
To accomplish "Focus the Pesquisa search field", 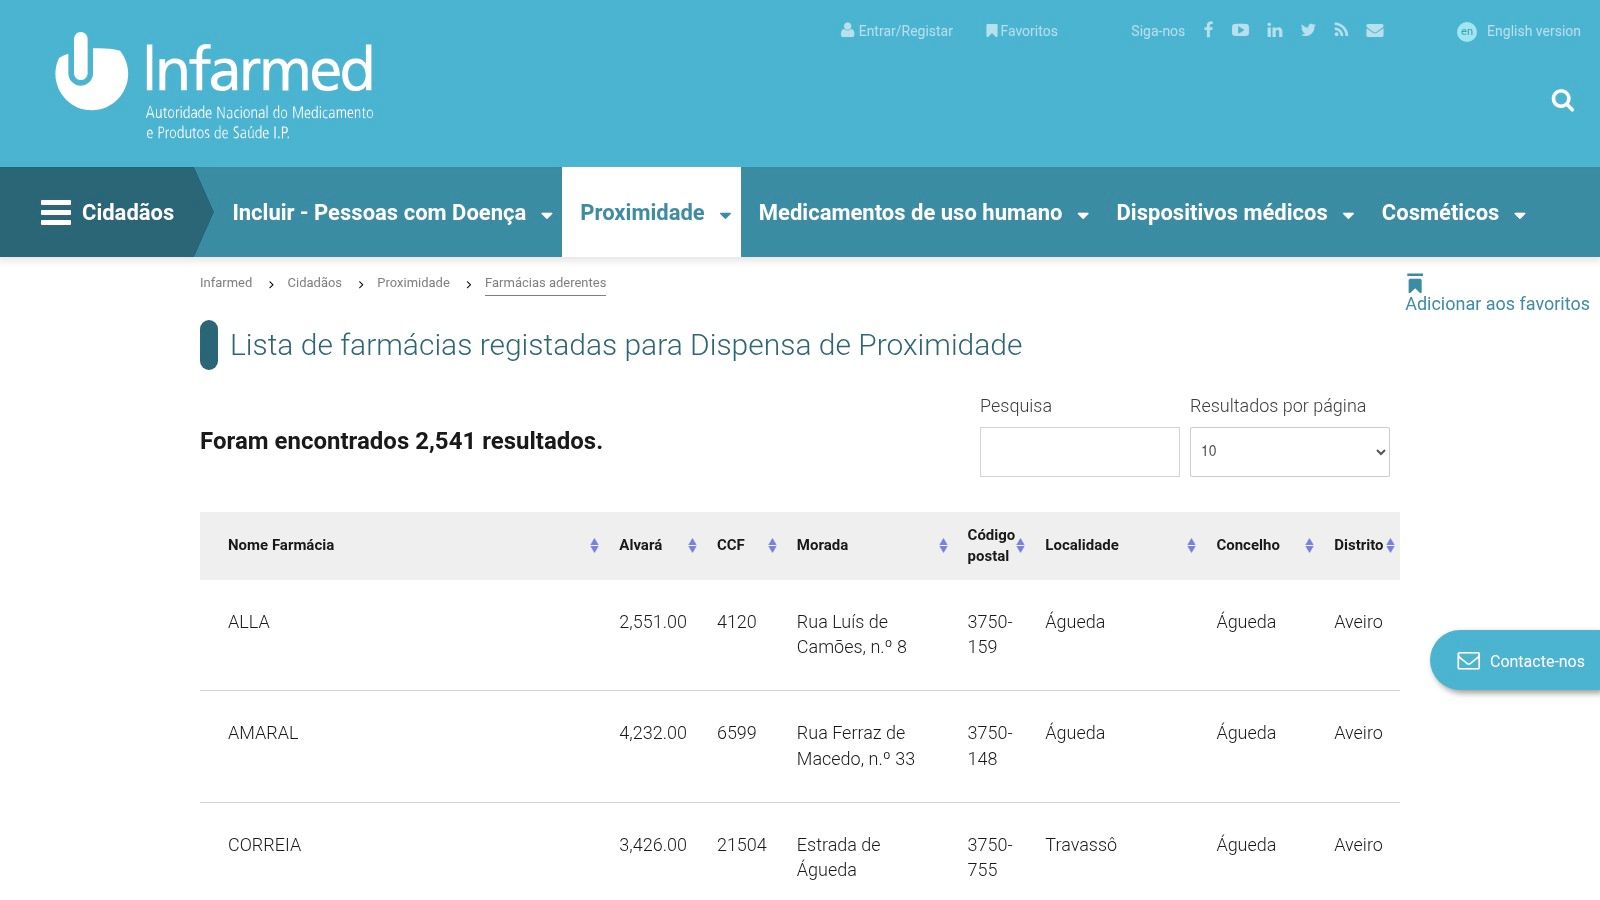I will (1080, 452).
